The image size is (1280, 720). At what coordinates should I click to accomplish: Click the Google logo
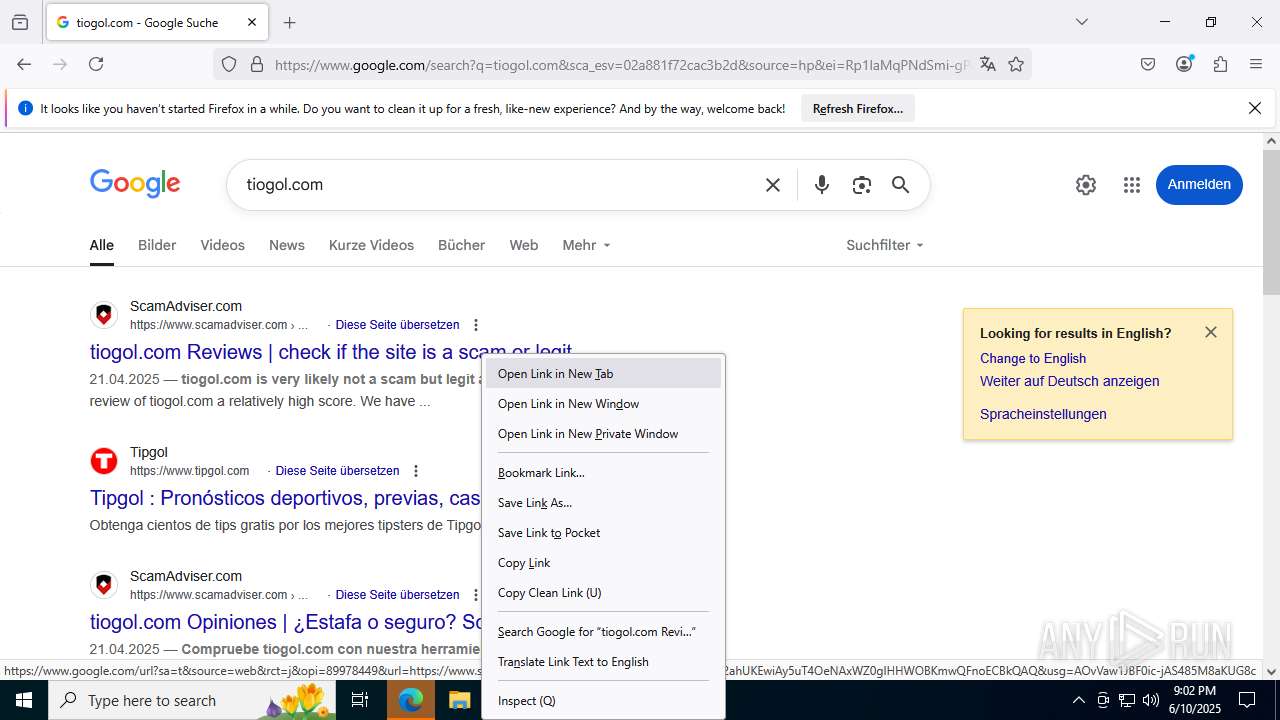point(135,184)
